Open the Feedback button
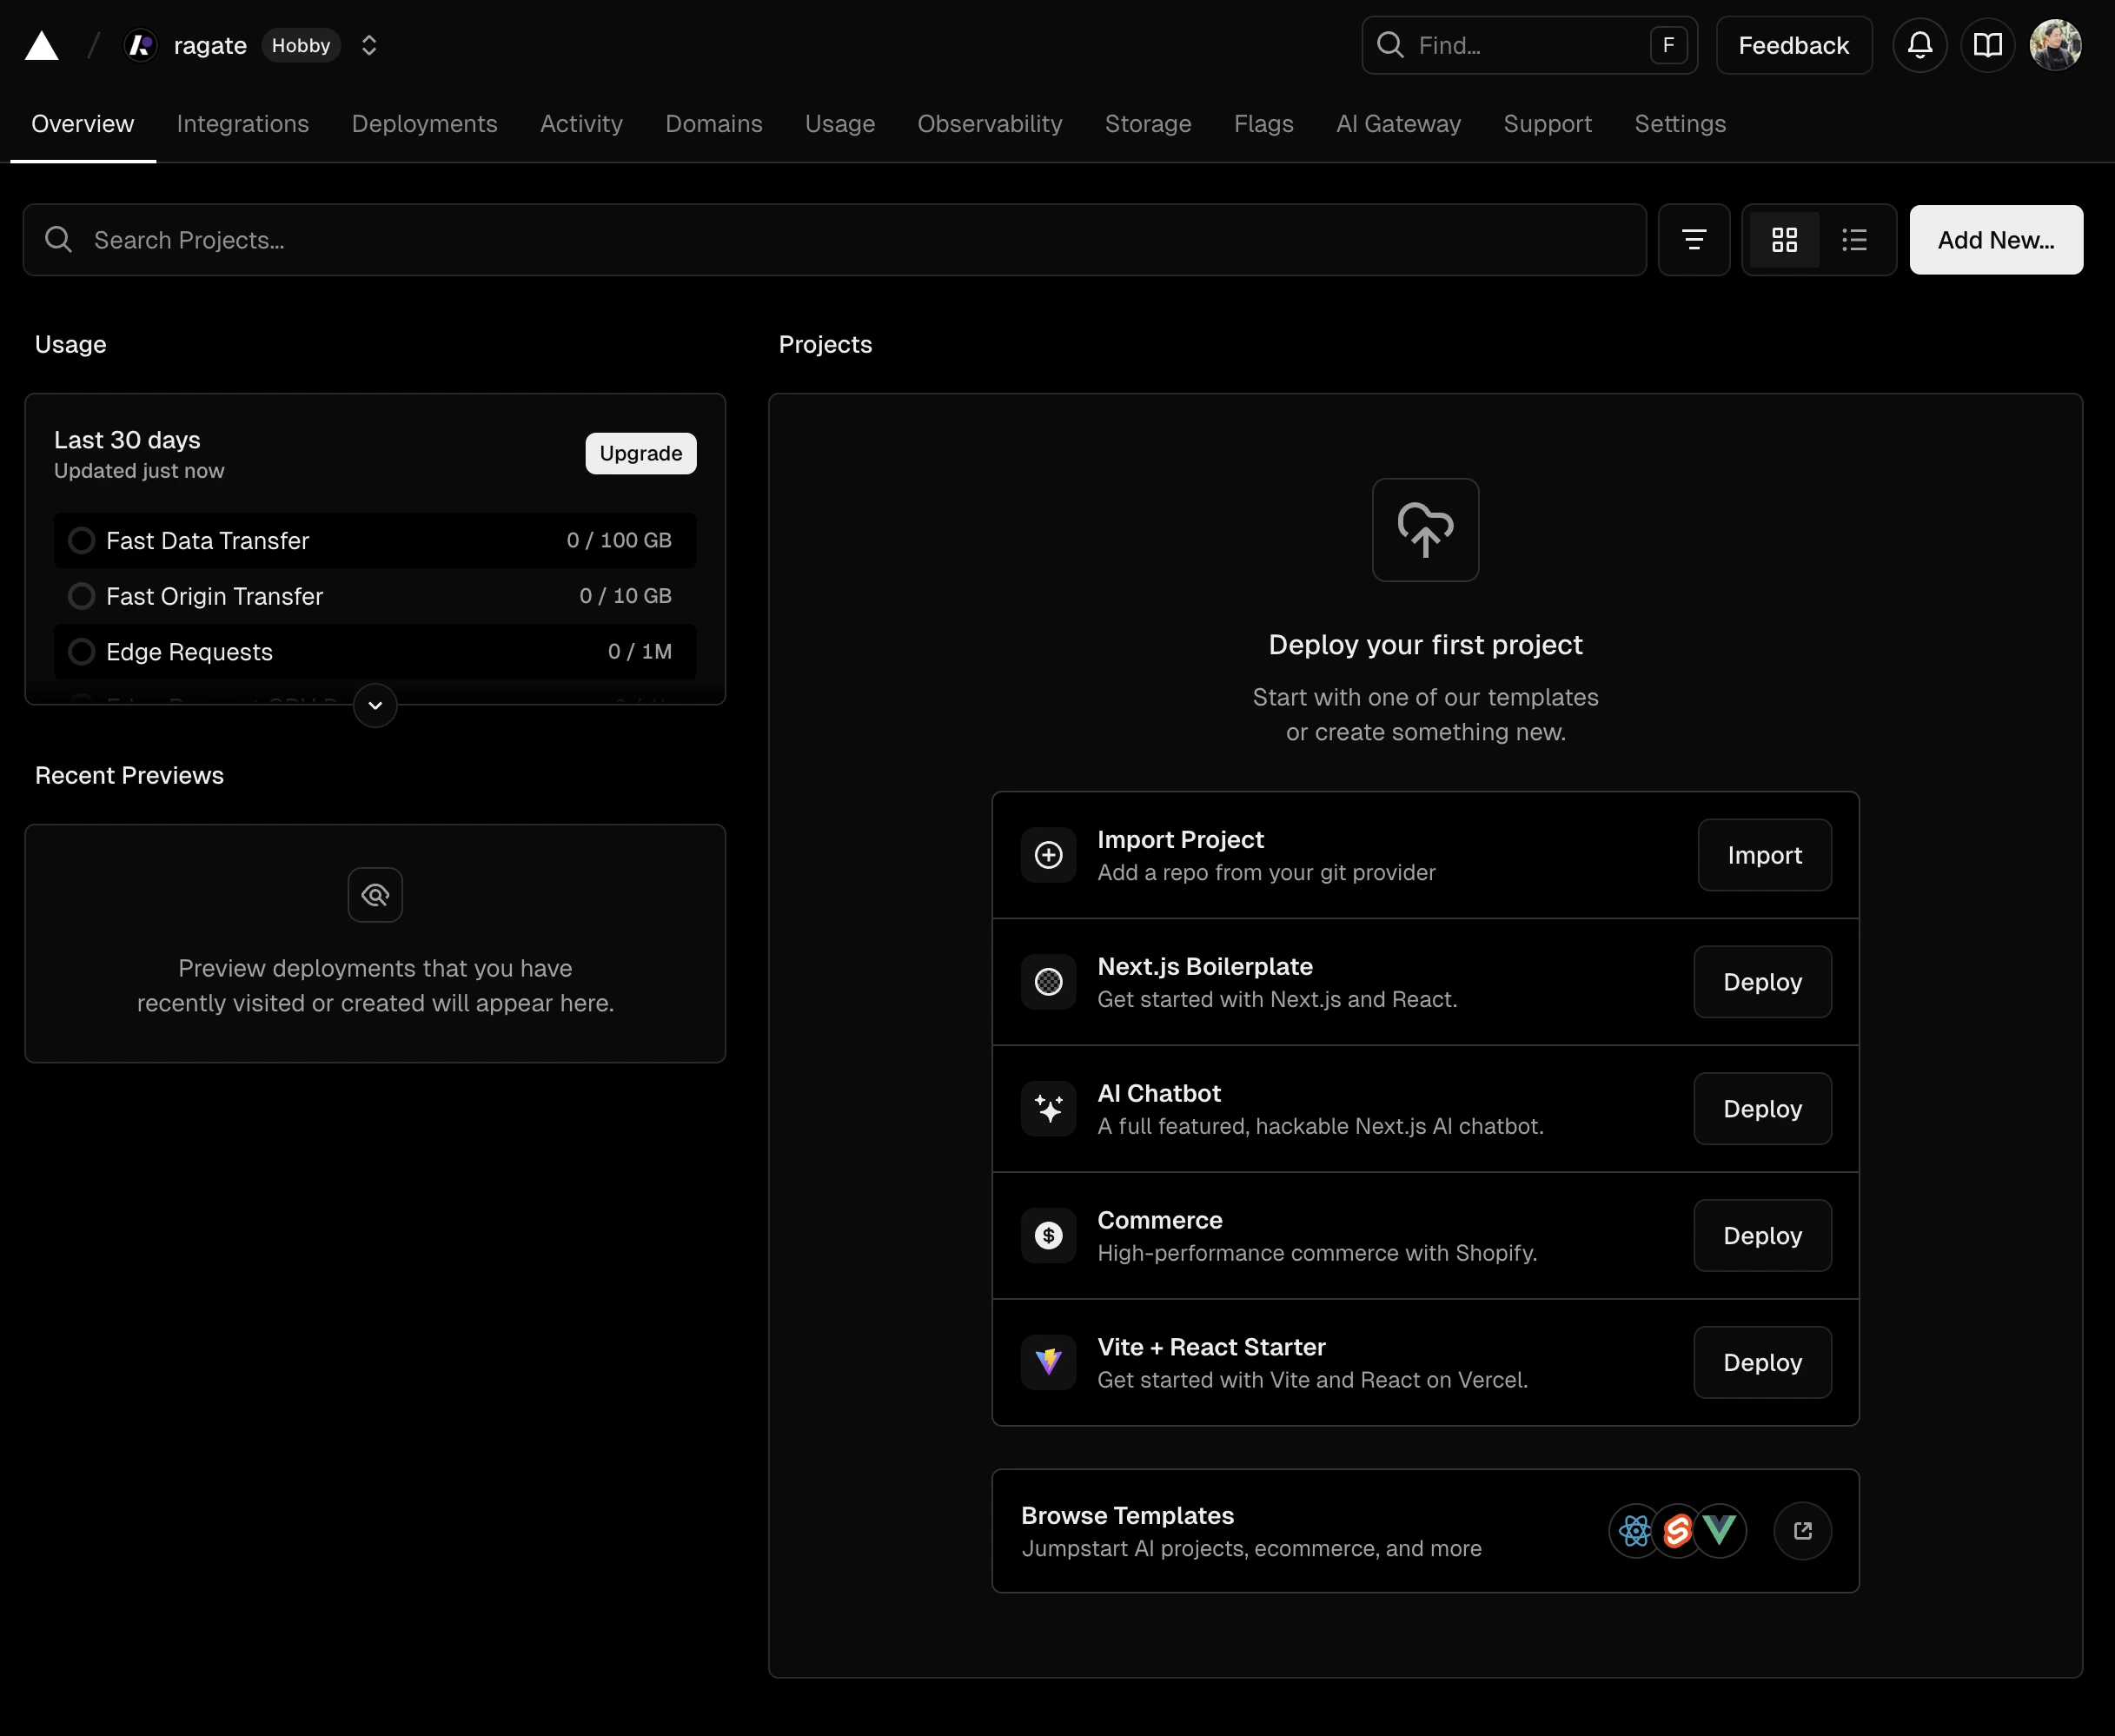The height and width of the screenshot is (1736, 2115). click(x=1794, y=45)
